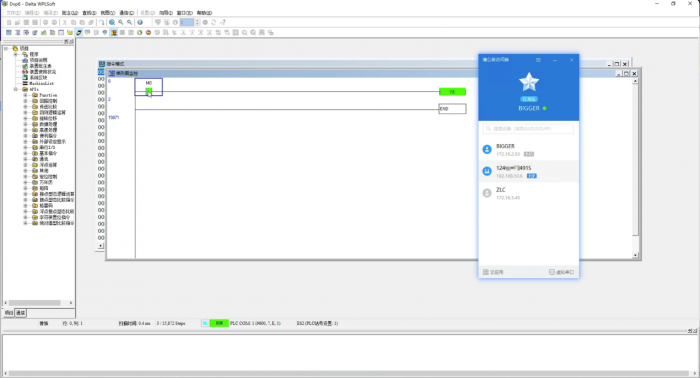Toggle the green M0 contact in rung
This screenshot has height=378, width=700.
point(149,91)
